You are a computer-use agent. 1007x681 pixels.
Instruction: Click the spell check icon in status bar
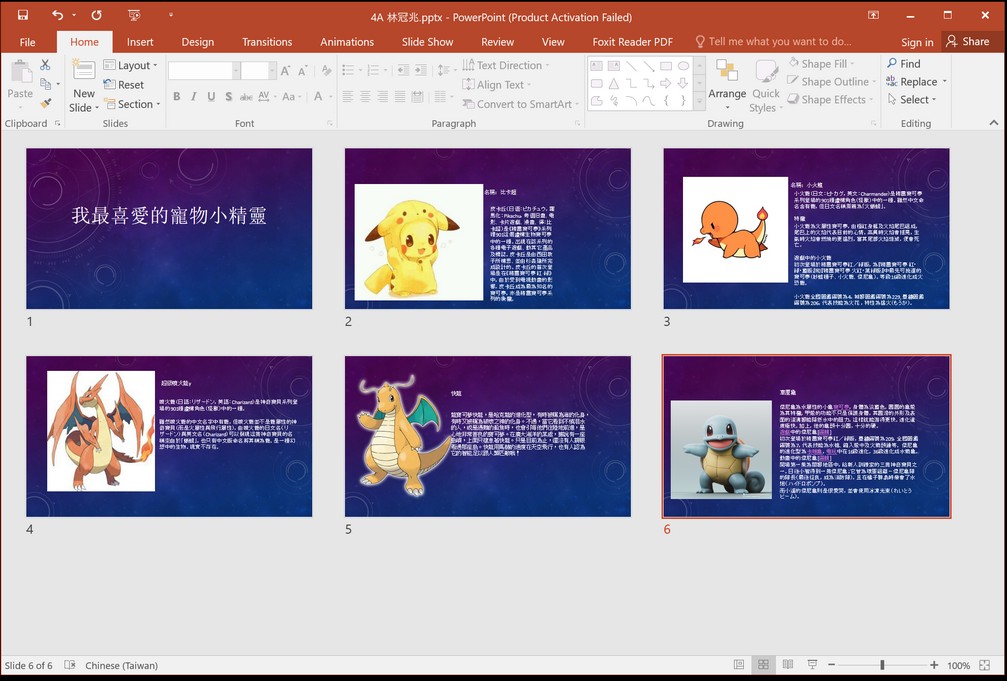coord(70,665)
